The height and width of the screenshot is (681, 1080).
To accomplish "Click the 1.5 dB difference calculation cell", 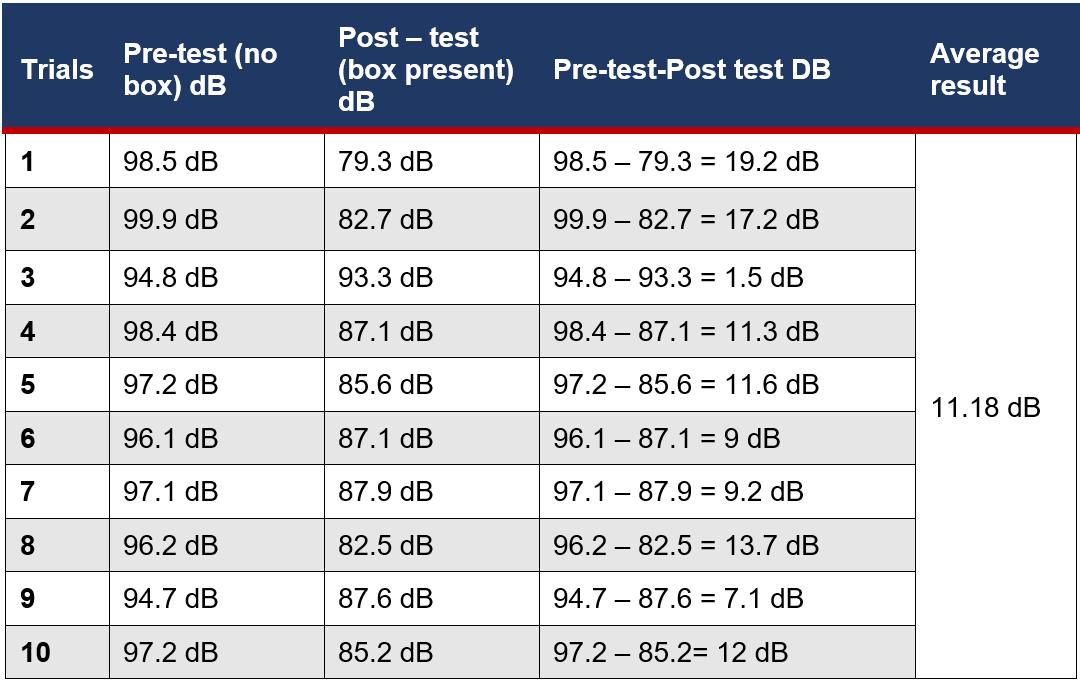I will point(678,277).
